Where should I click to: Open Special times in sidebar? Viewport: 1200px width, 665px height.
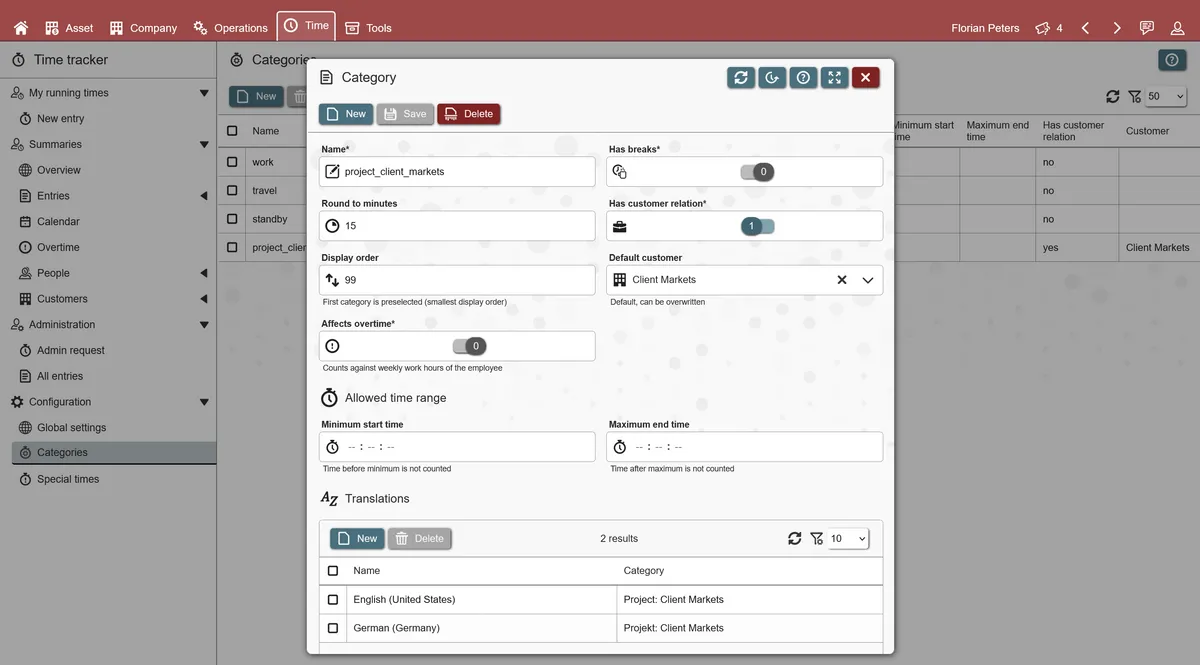[68, 479]
